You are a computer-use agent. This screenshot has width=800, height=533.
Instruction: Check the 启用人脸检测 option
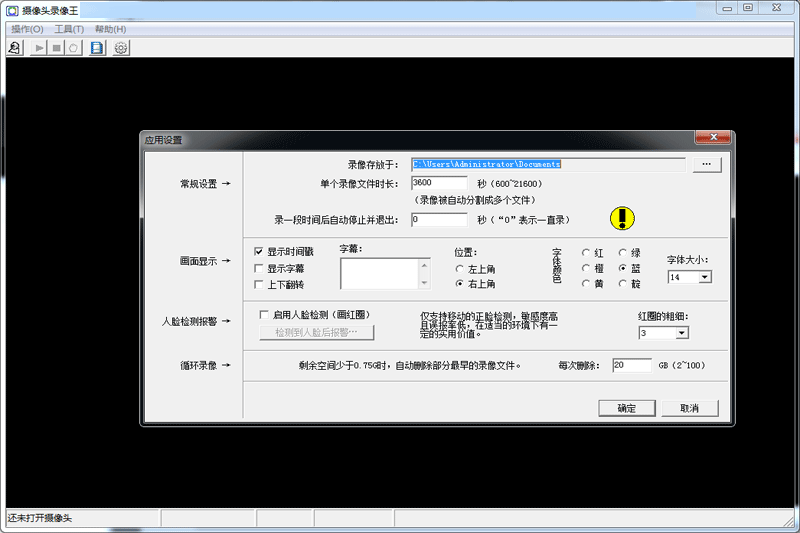point(265,314)
